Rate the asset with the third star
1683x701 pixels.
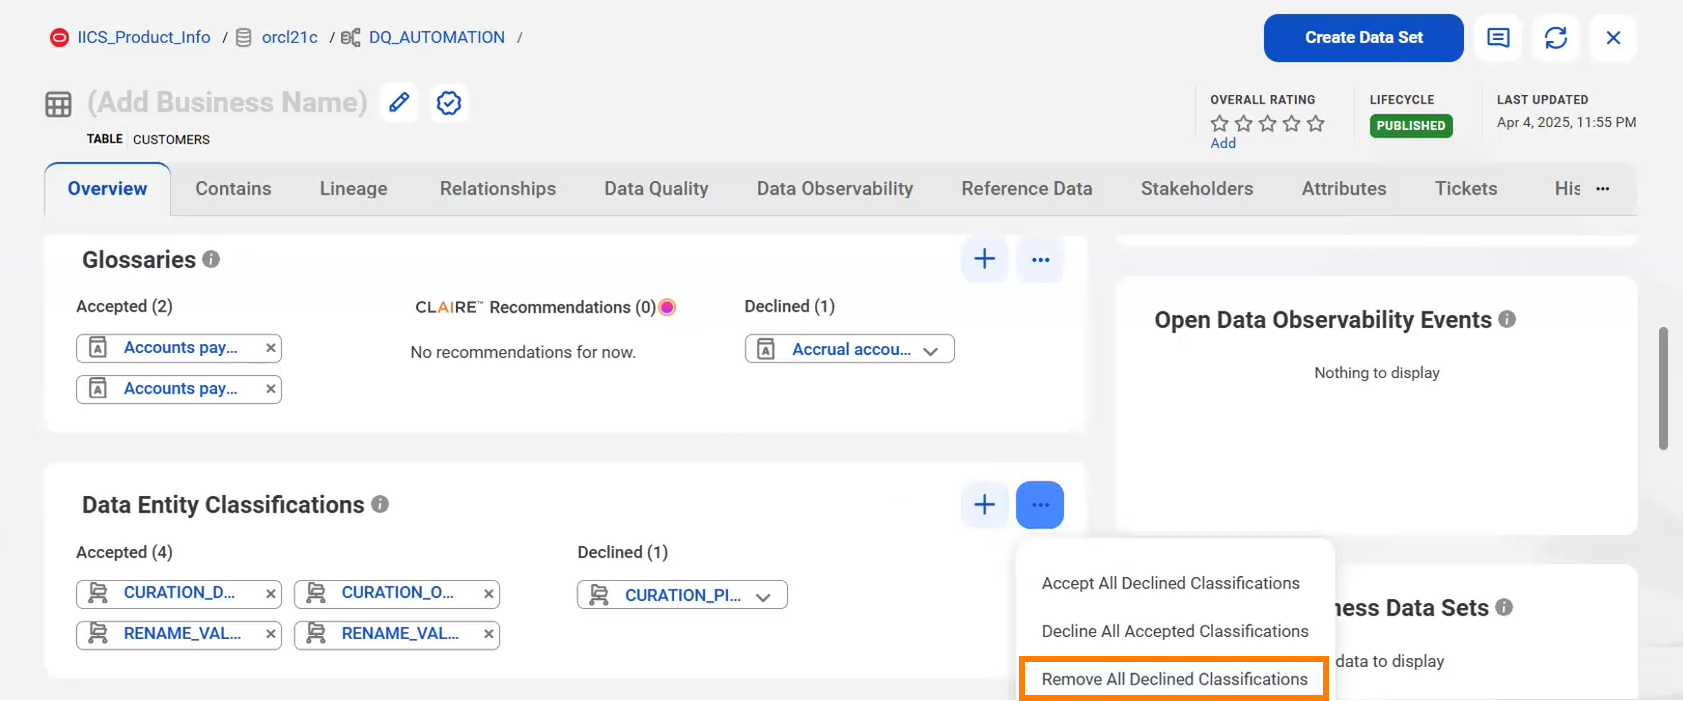(x=1268, y=123)
